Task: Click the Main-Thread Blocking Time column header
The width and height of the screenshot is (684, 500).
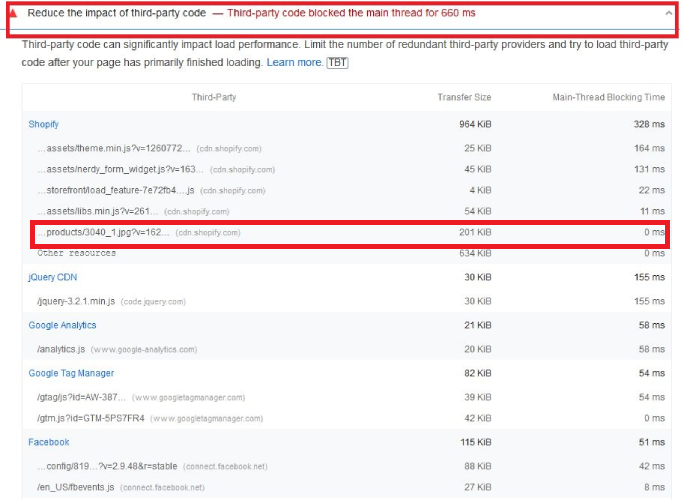Action: point(608,97)
